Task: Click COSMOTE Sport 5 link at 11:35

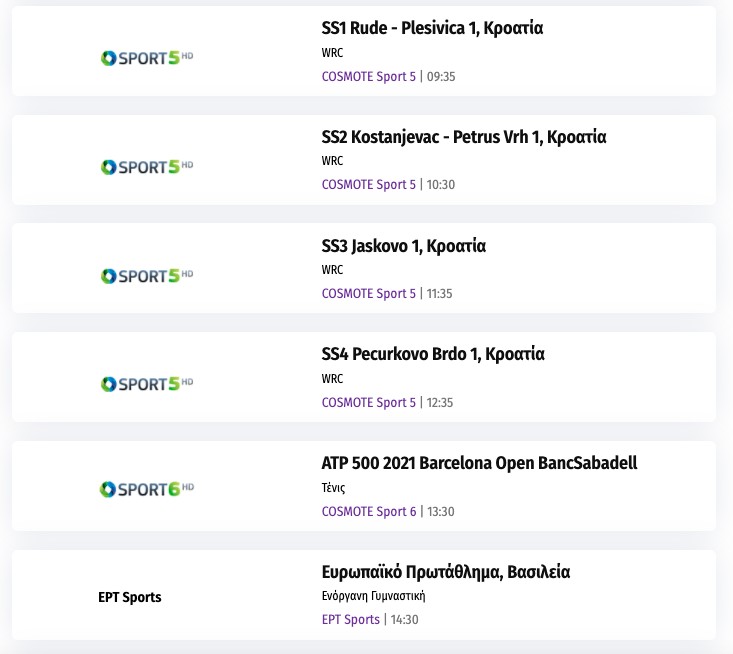Action: 368,294
